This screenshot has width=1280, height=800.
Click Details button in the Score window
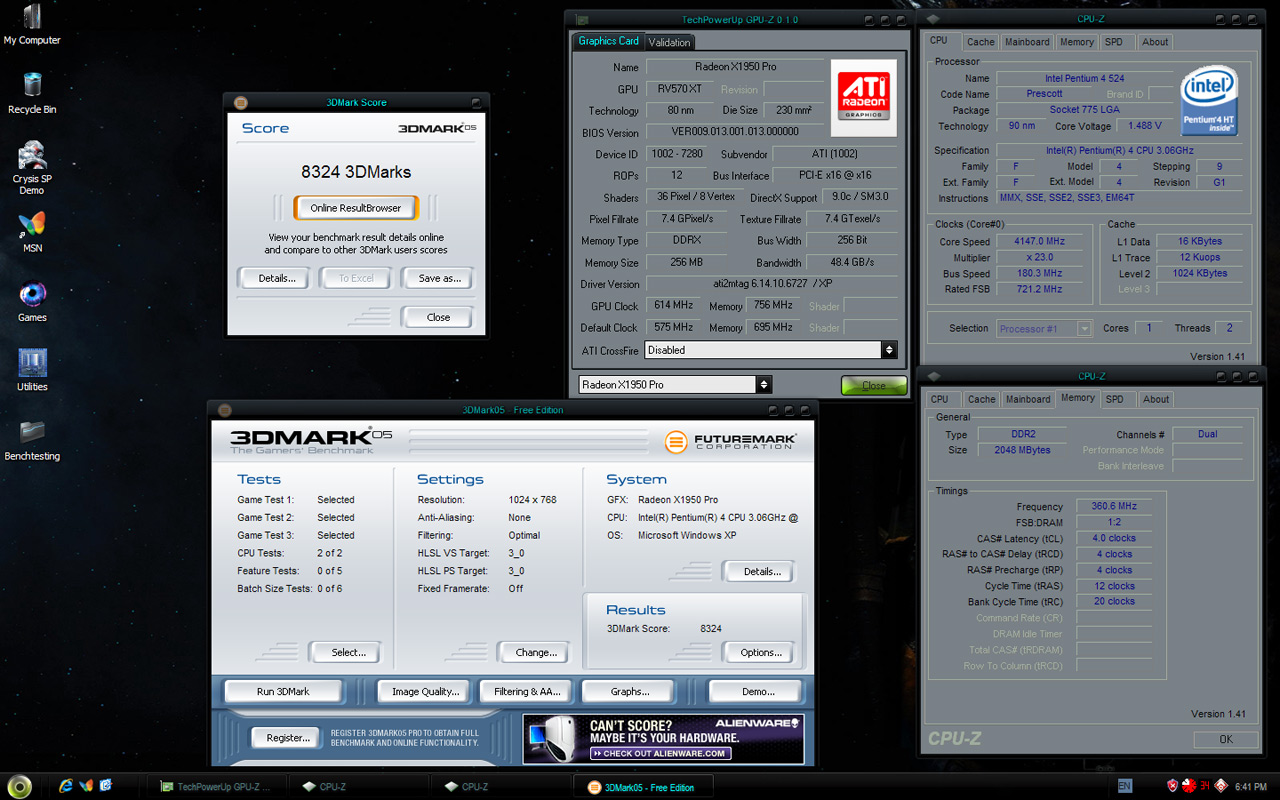[277, 278]
